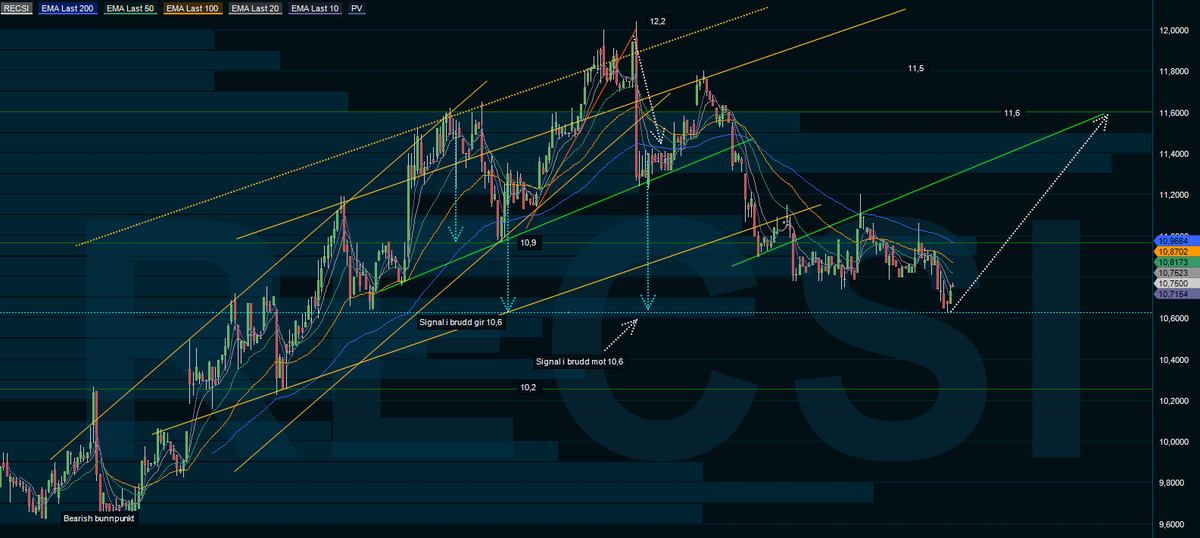Click the 10,0000 axis value
Image resolution: width=1200 pixels, height=538 pixels.
tap(1172, 441)
